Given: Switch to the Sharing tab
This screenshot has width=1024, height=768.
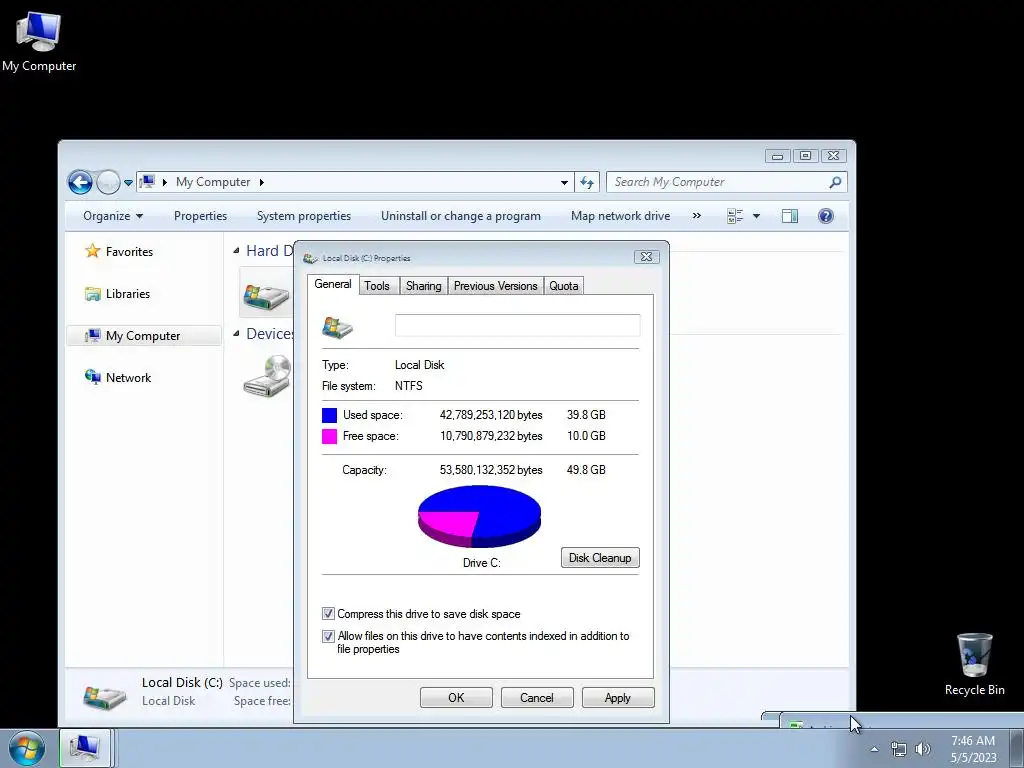Looking at the screenshot, I should coord(423,286).
